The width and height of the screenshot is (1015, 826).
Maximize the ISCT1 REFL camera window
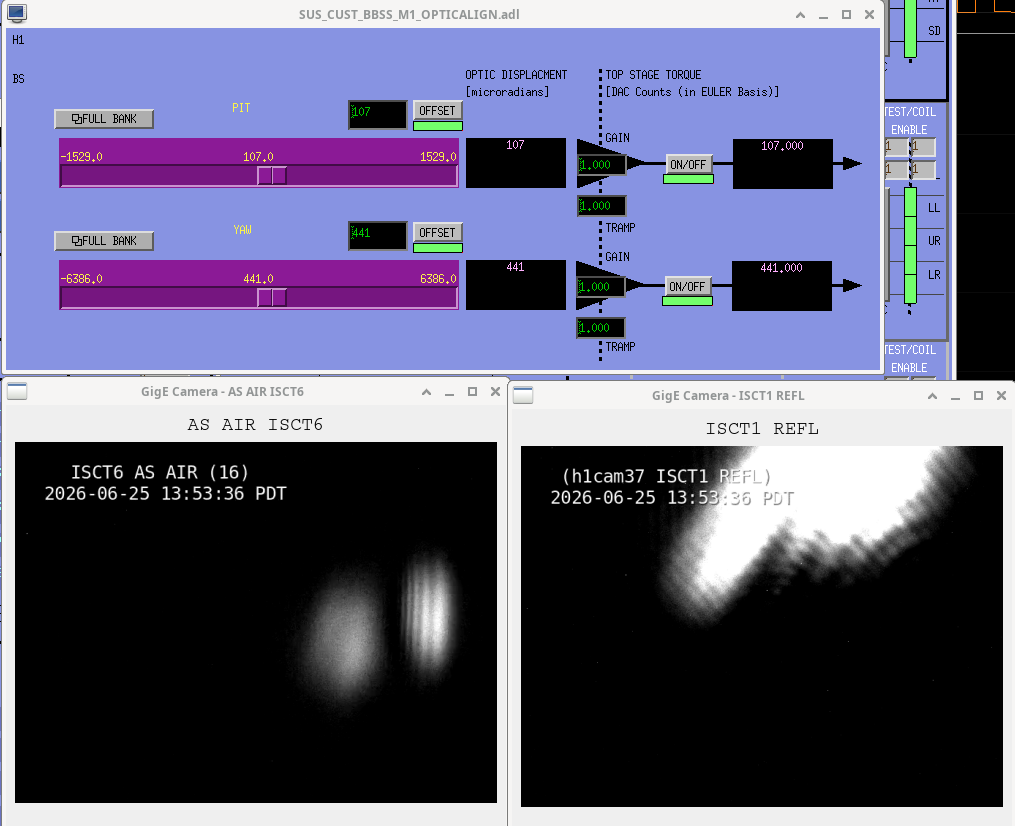978,396
